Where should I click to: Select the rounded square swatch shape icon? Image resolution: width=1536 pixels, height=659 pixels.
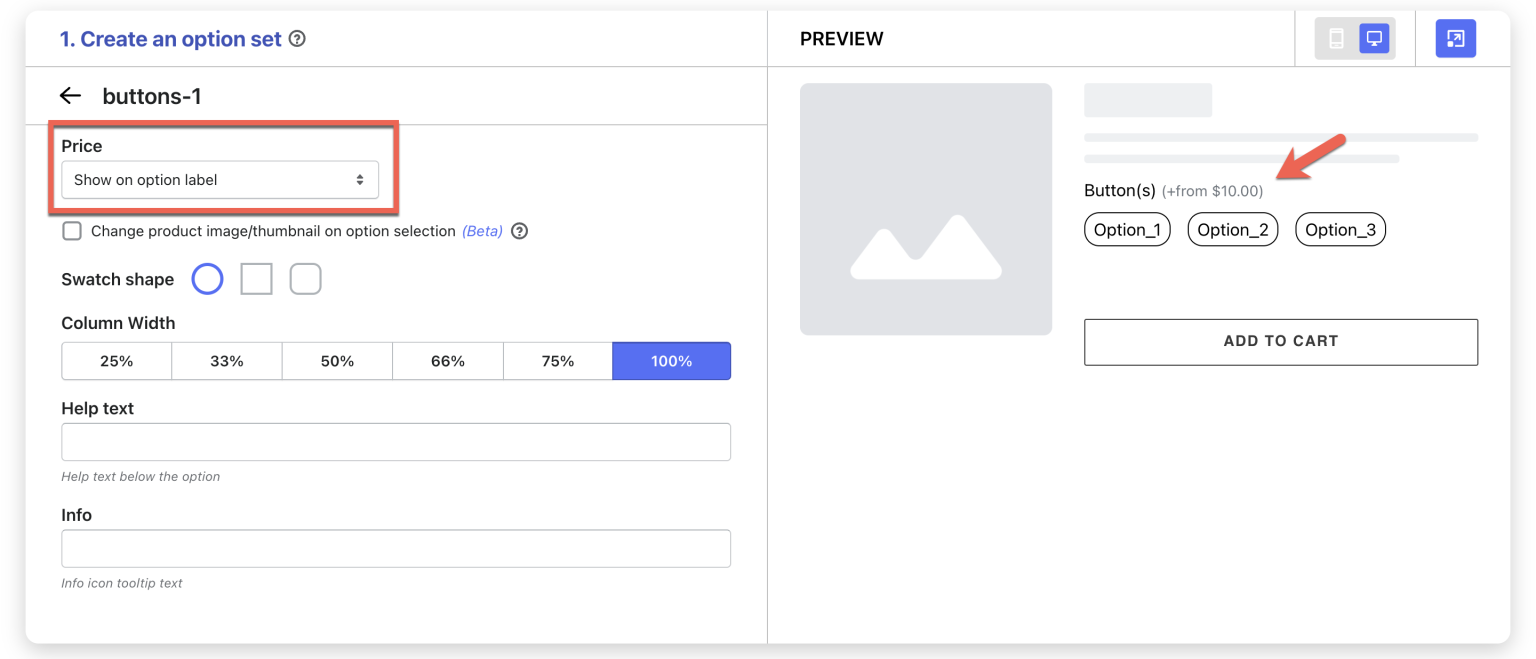click(305, 279)
